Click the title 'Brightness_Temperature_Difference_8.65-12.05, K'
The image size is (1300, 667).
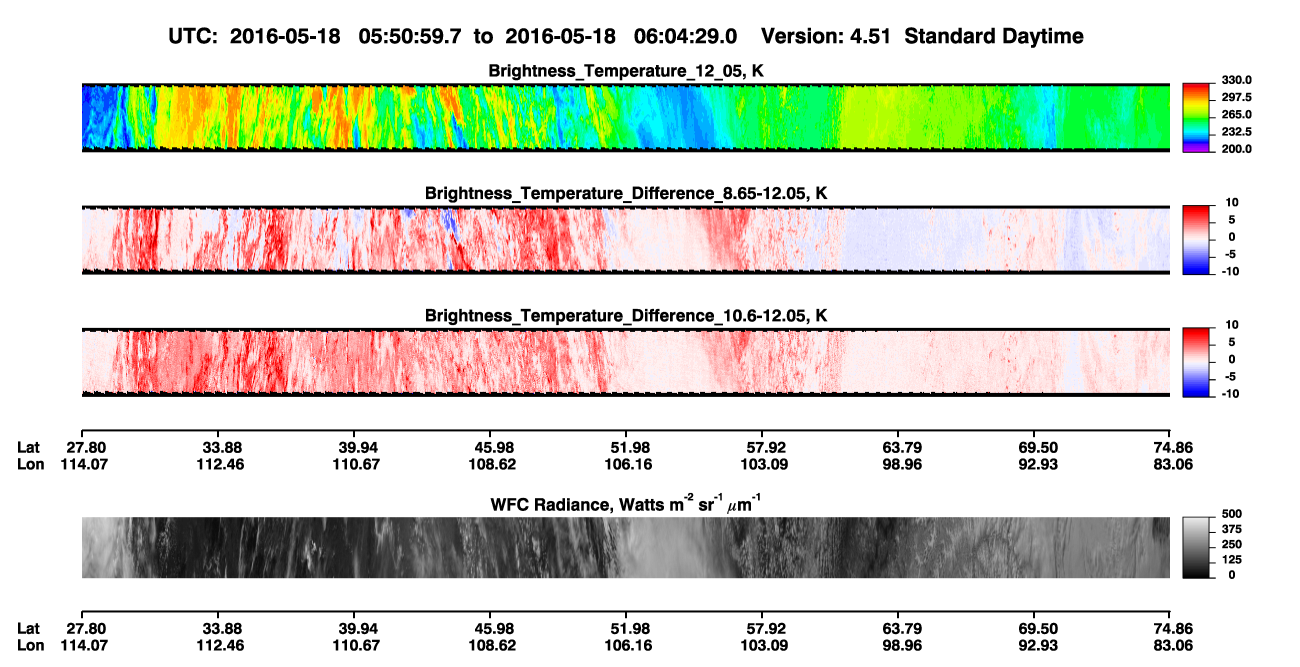click(626, 193)
